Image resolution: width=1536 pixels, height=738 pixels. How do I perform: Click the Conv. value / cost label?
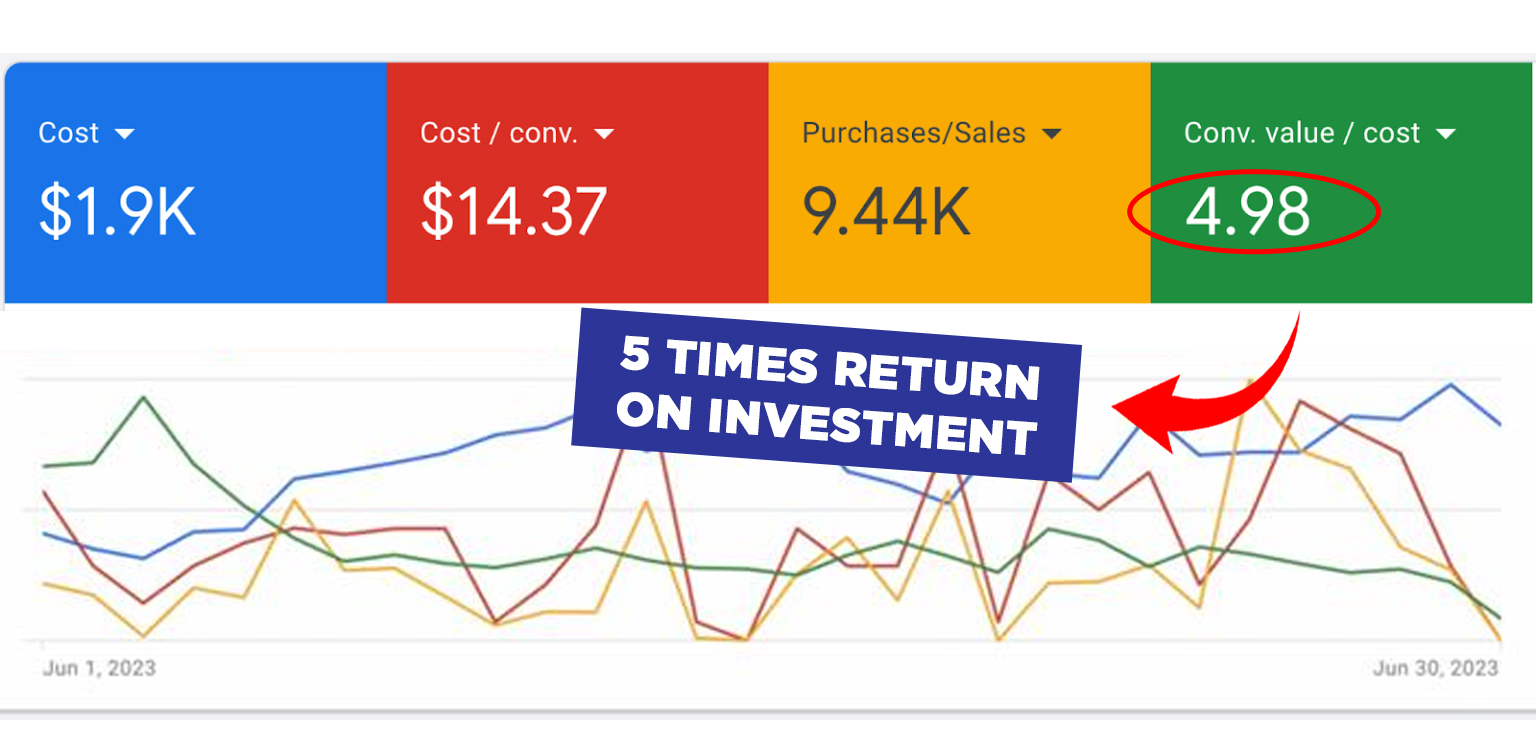tap(1302, 133)
